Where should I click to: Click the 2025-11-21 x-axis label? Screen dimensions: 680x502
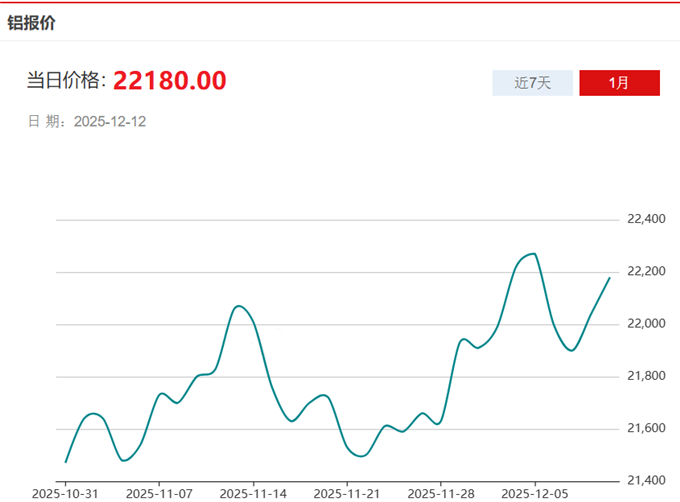pos(347,493)
